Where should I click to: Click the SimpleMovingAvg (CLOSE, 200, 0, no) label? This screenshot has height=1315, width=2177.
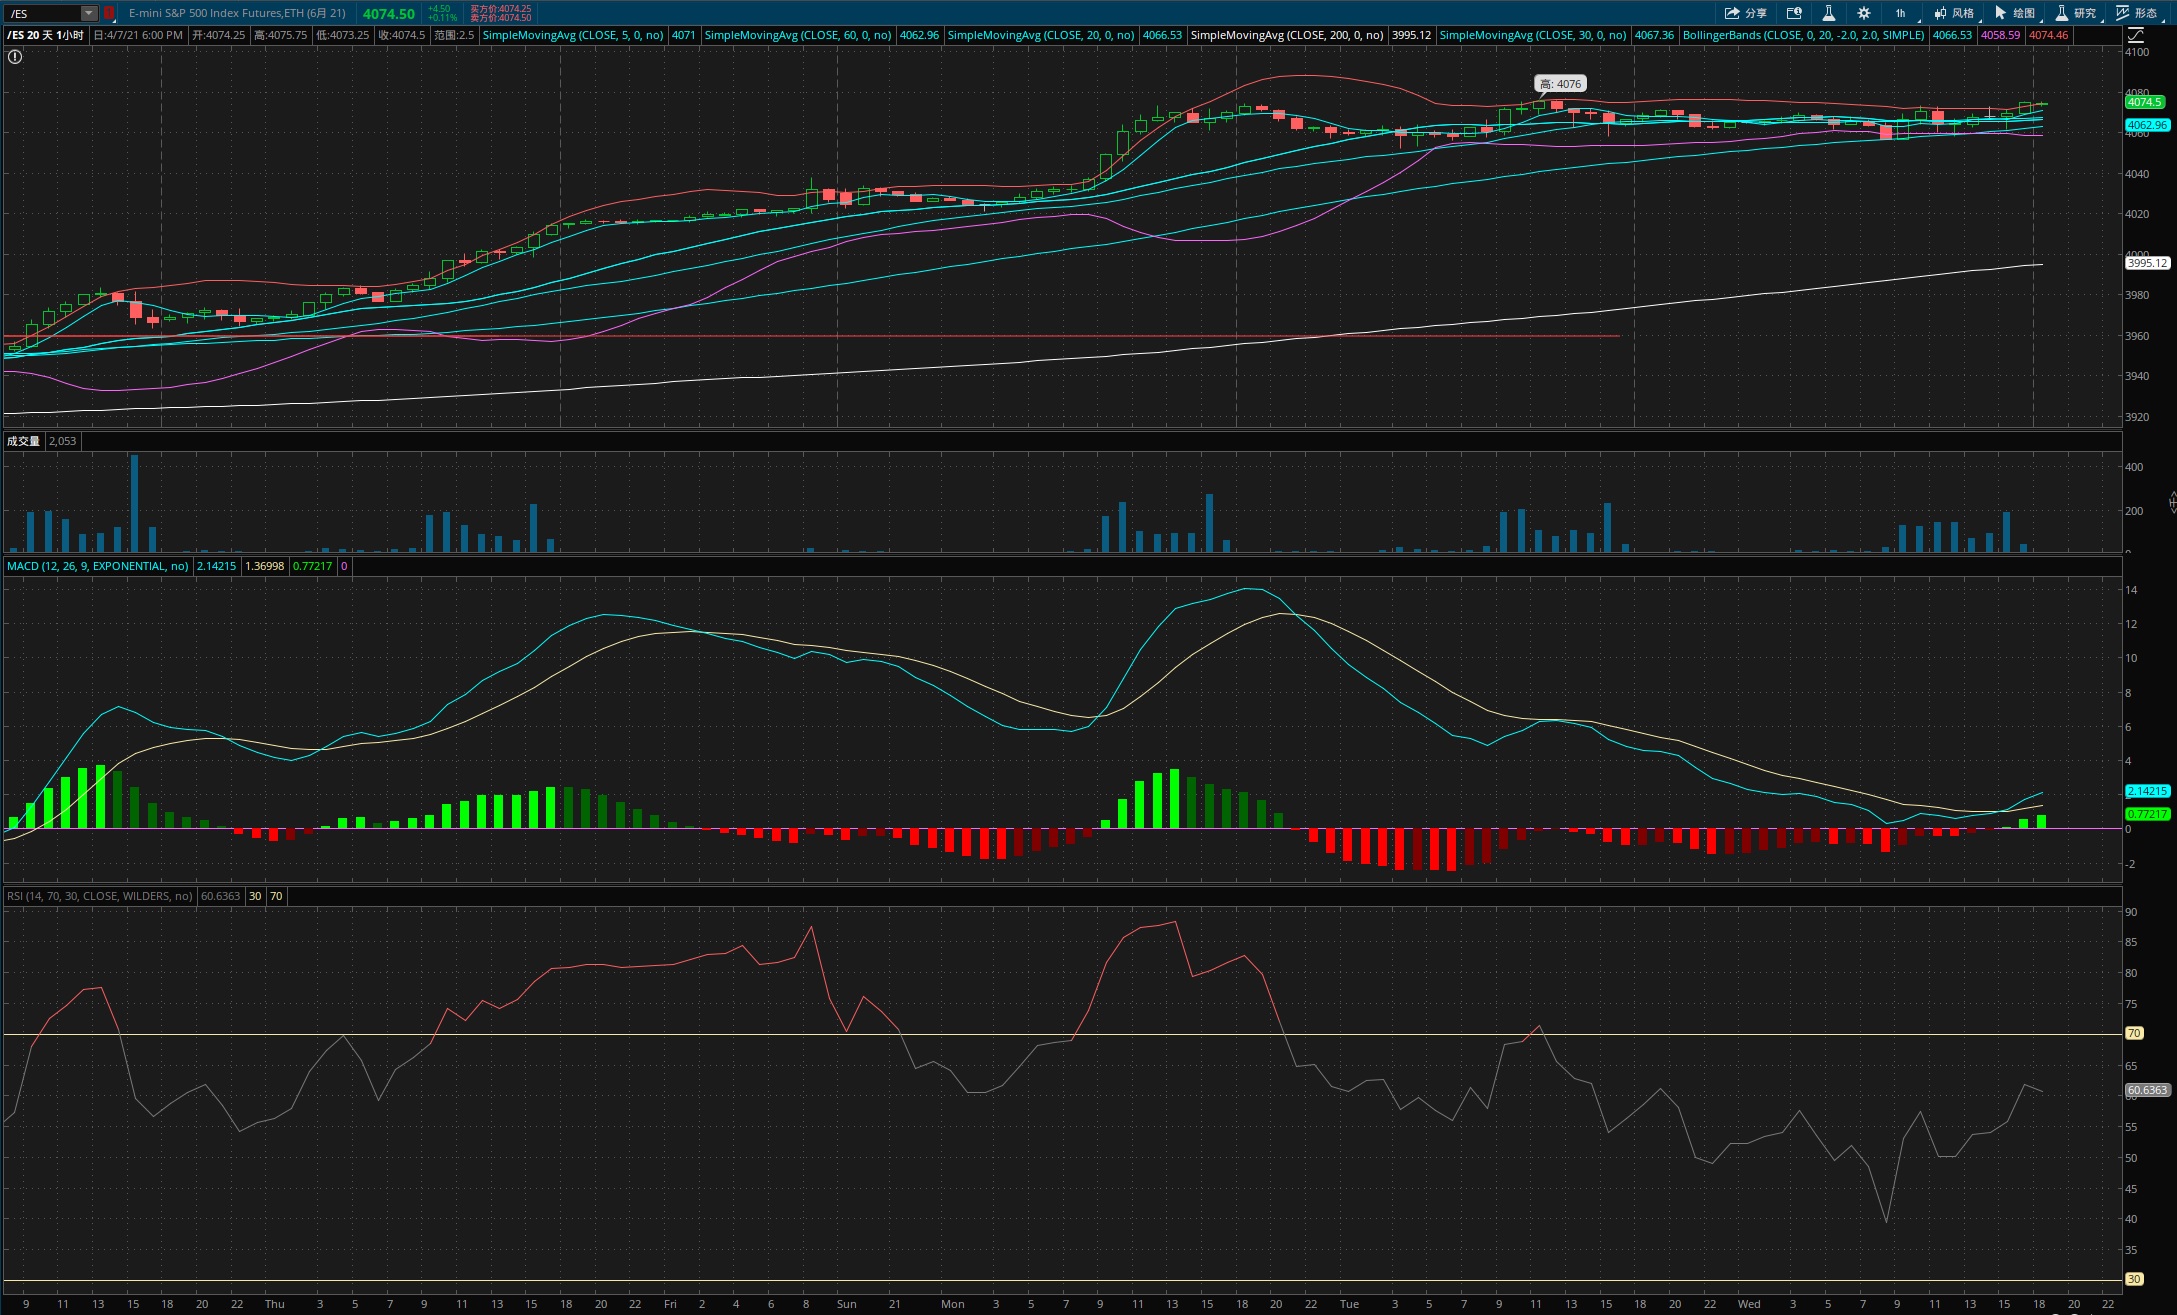click(1287, 35)
